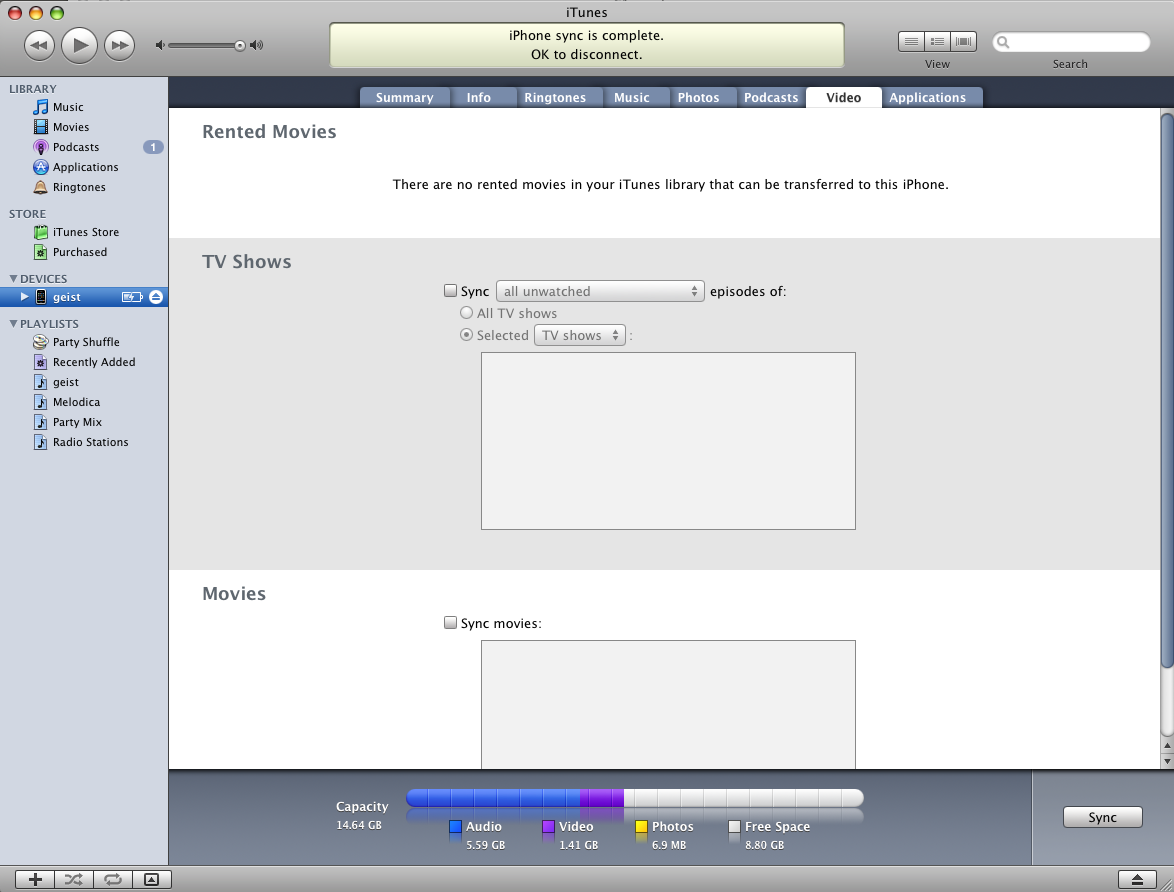Click the bottom-right eject disc button
This screenshot has height=892, width=1174.
1137,879
